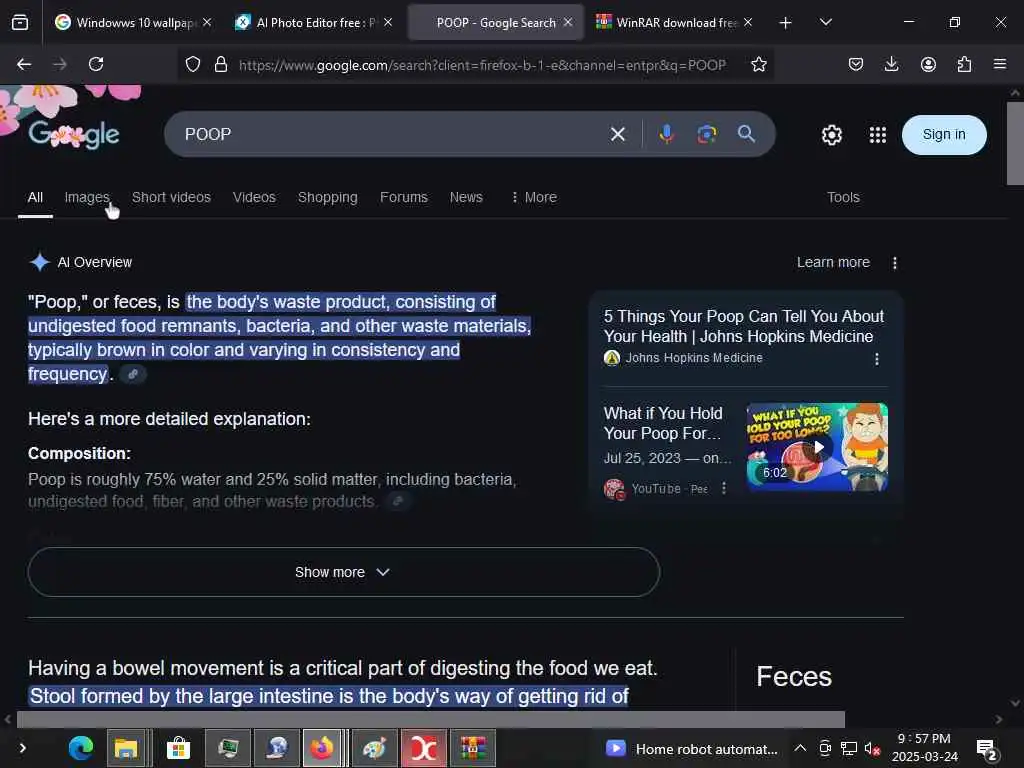Switch to Images results tab
The image size is (1024, 768).
click(x=87, y=197)
